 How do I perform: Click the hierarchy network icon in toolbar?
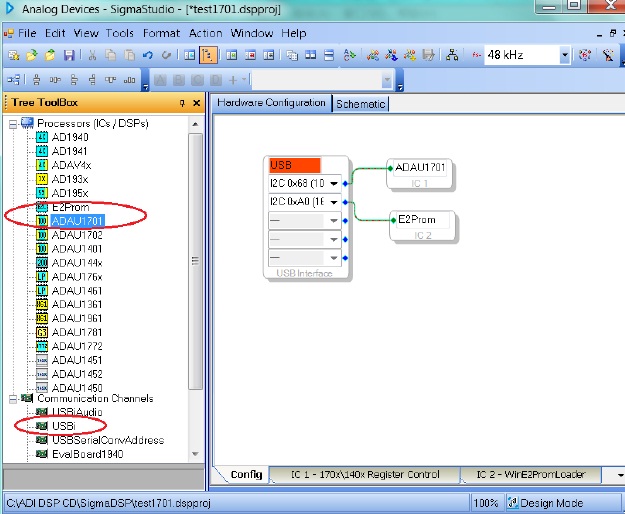click(452, 55)
